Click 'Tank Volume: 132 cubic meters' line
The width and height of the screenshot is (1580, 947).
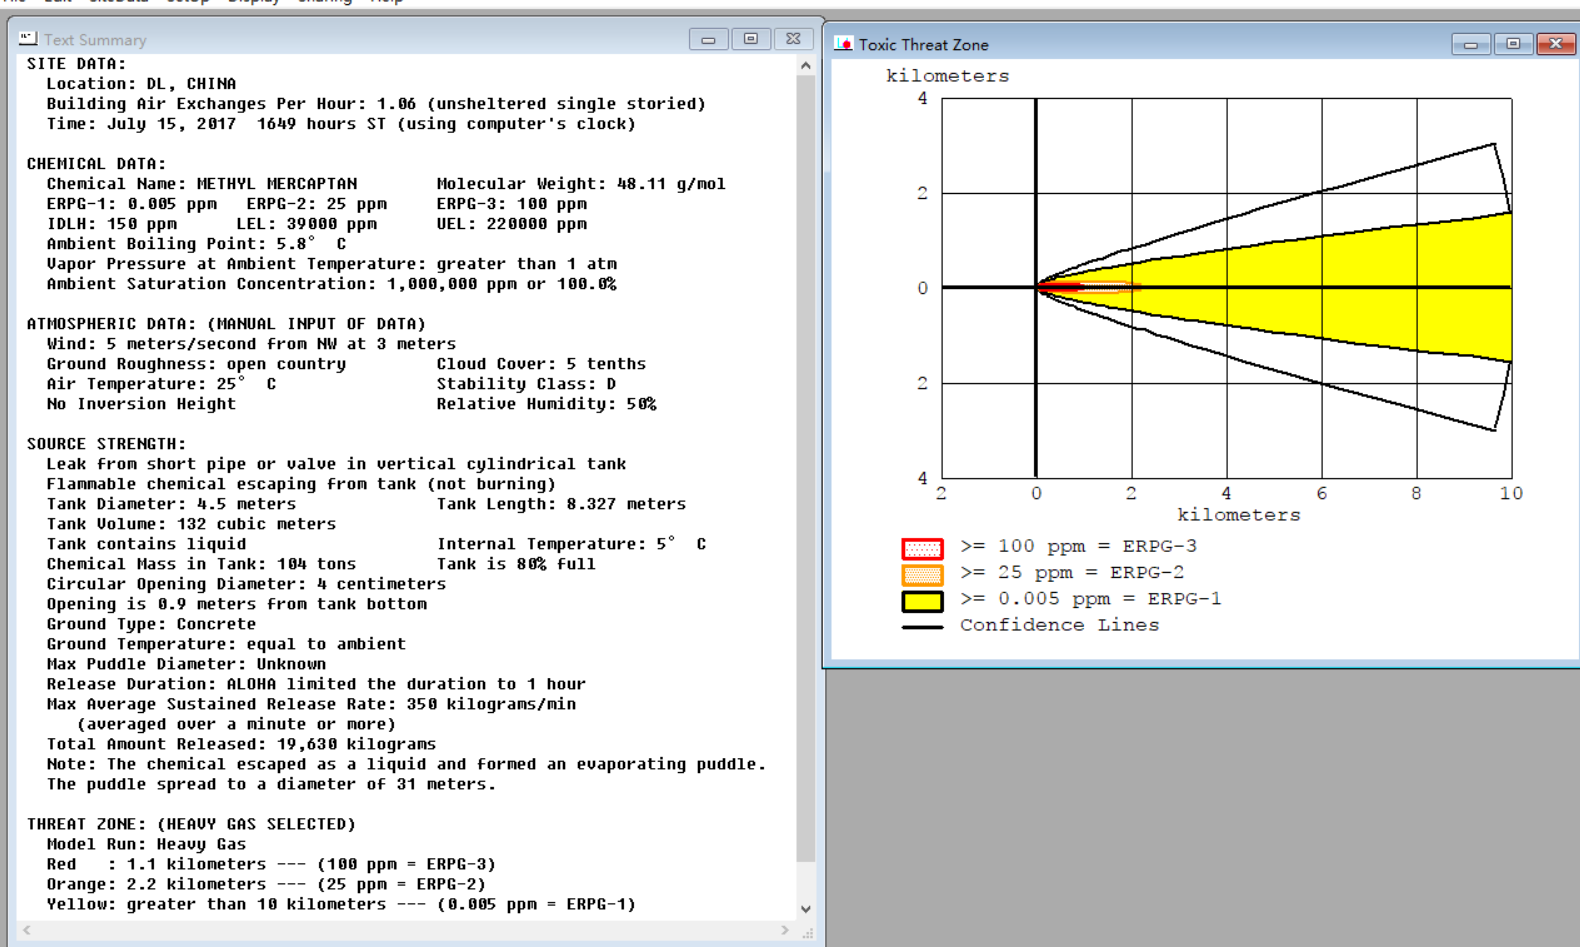[191, 524]
